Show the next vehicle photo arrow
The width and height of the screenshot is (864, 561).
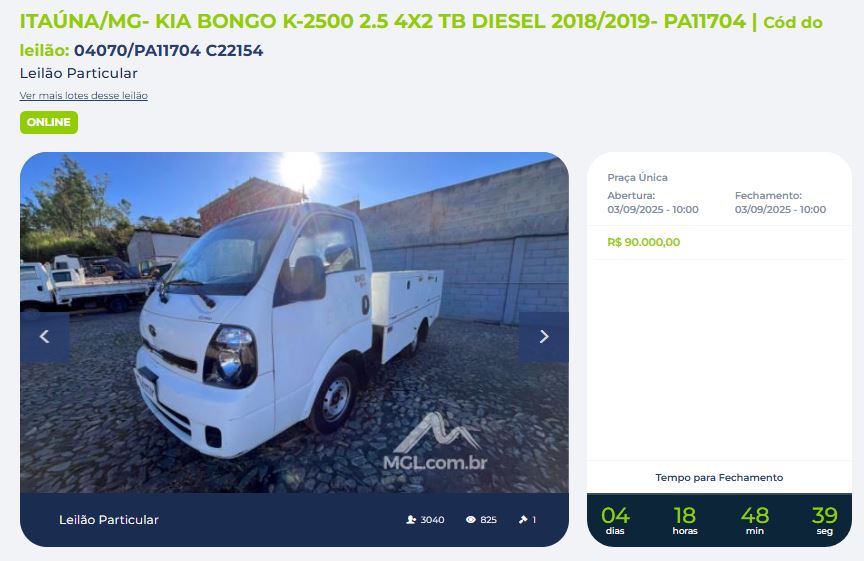tap(544, 337)
